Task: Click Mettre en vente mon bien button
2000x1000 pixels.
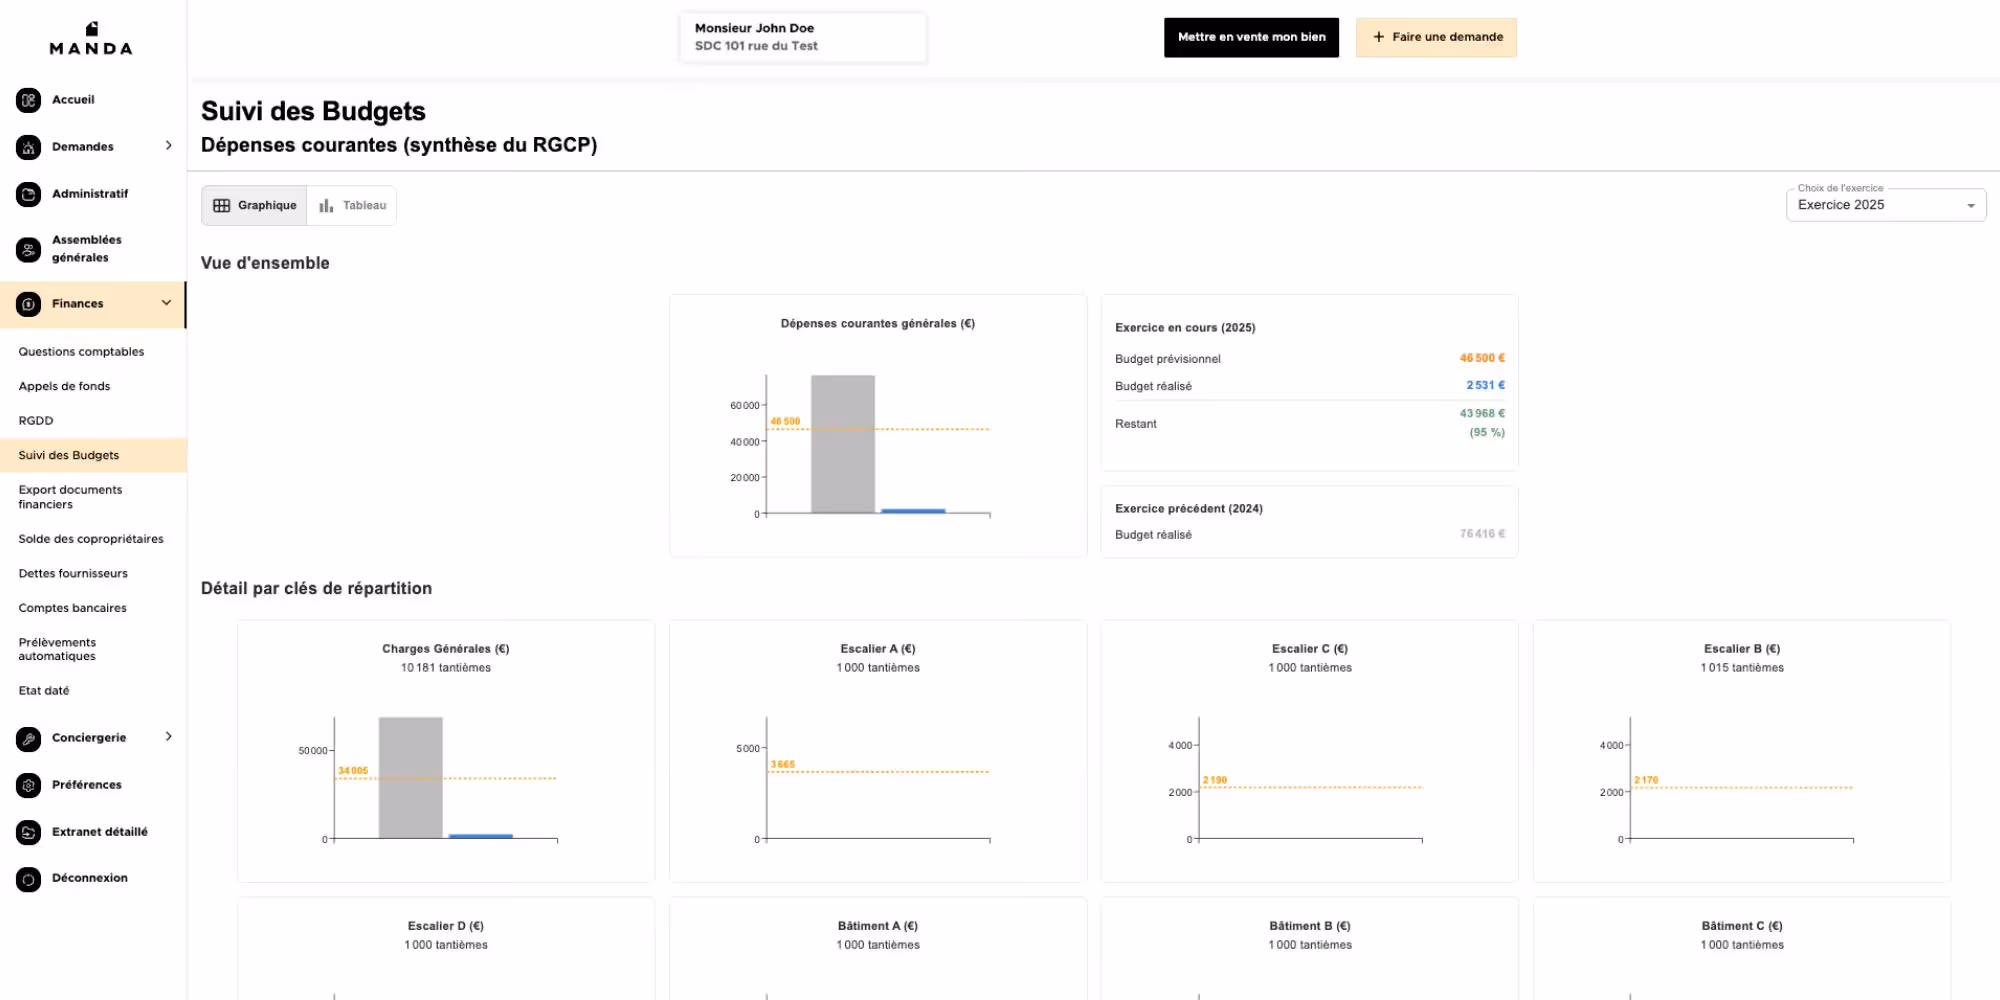Action: click(1251, 37)
